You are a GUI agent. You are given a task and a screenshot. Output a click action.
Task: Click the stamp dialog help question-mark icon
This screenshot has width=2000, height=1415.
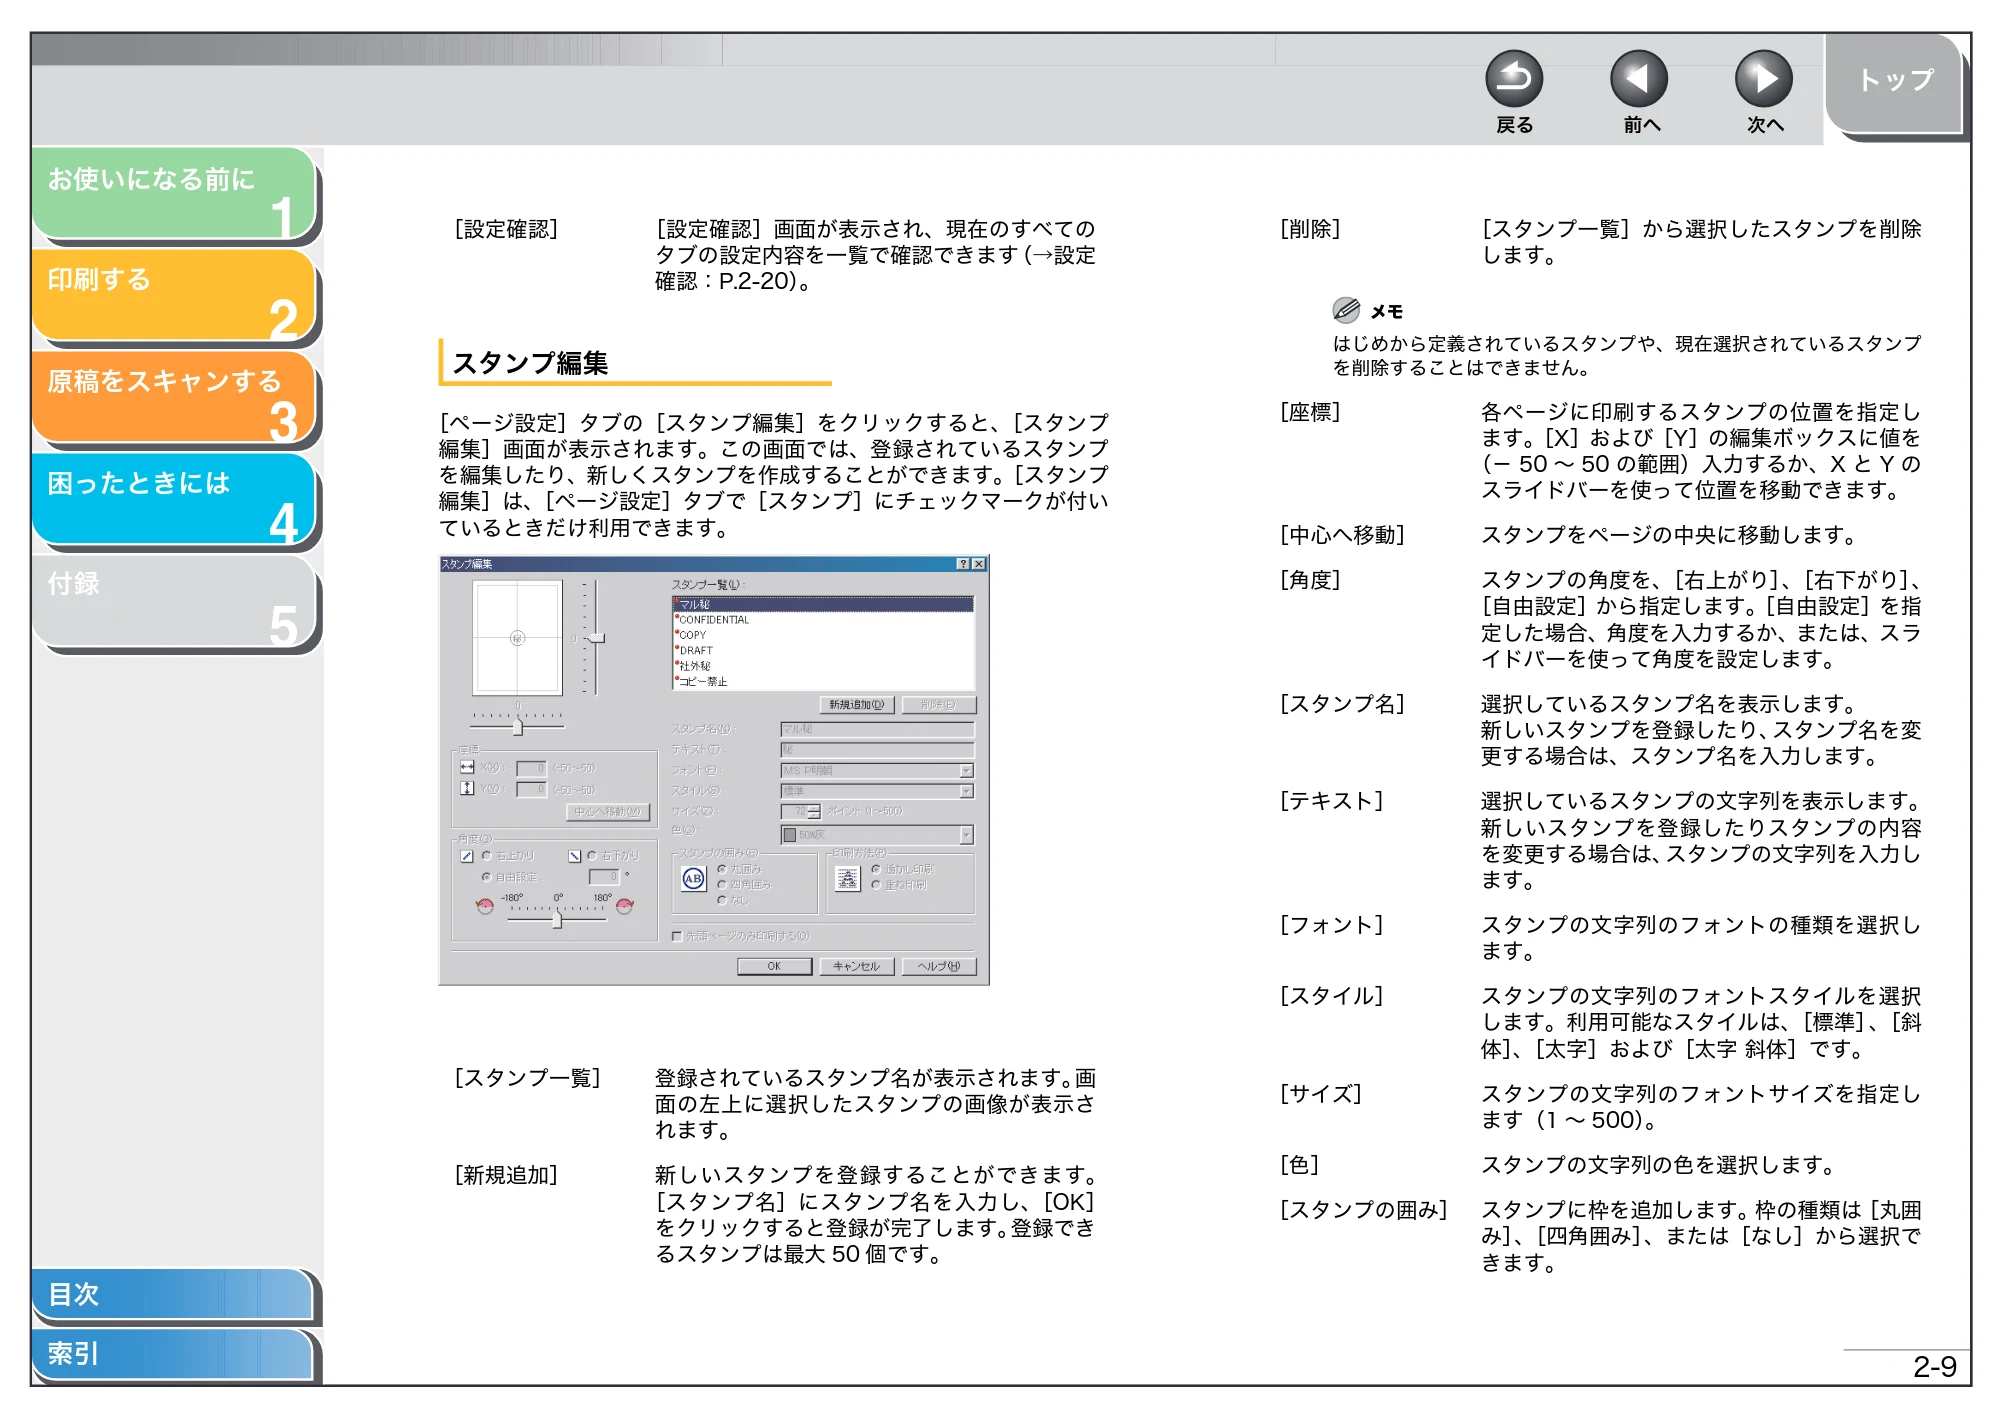[963, 564]
